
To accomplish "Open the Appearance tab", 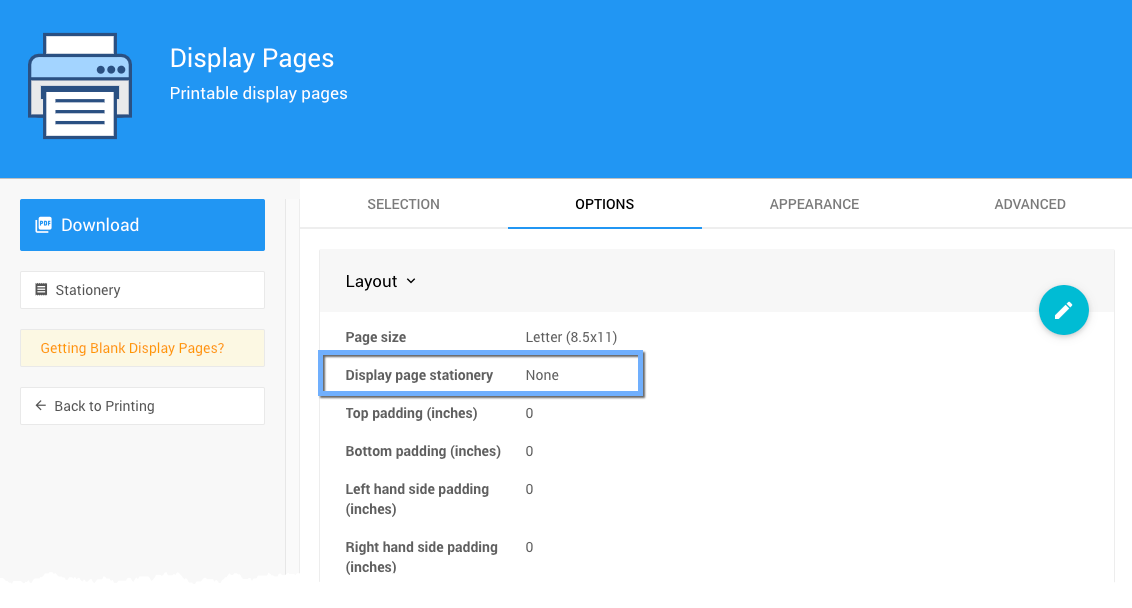I will tap(814, 204).
